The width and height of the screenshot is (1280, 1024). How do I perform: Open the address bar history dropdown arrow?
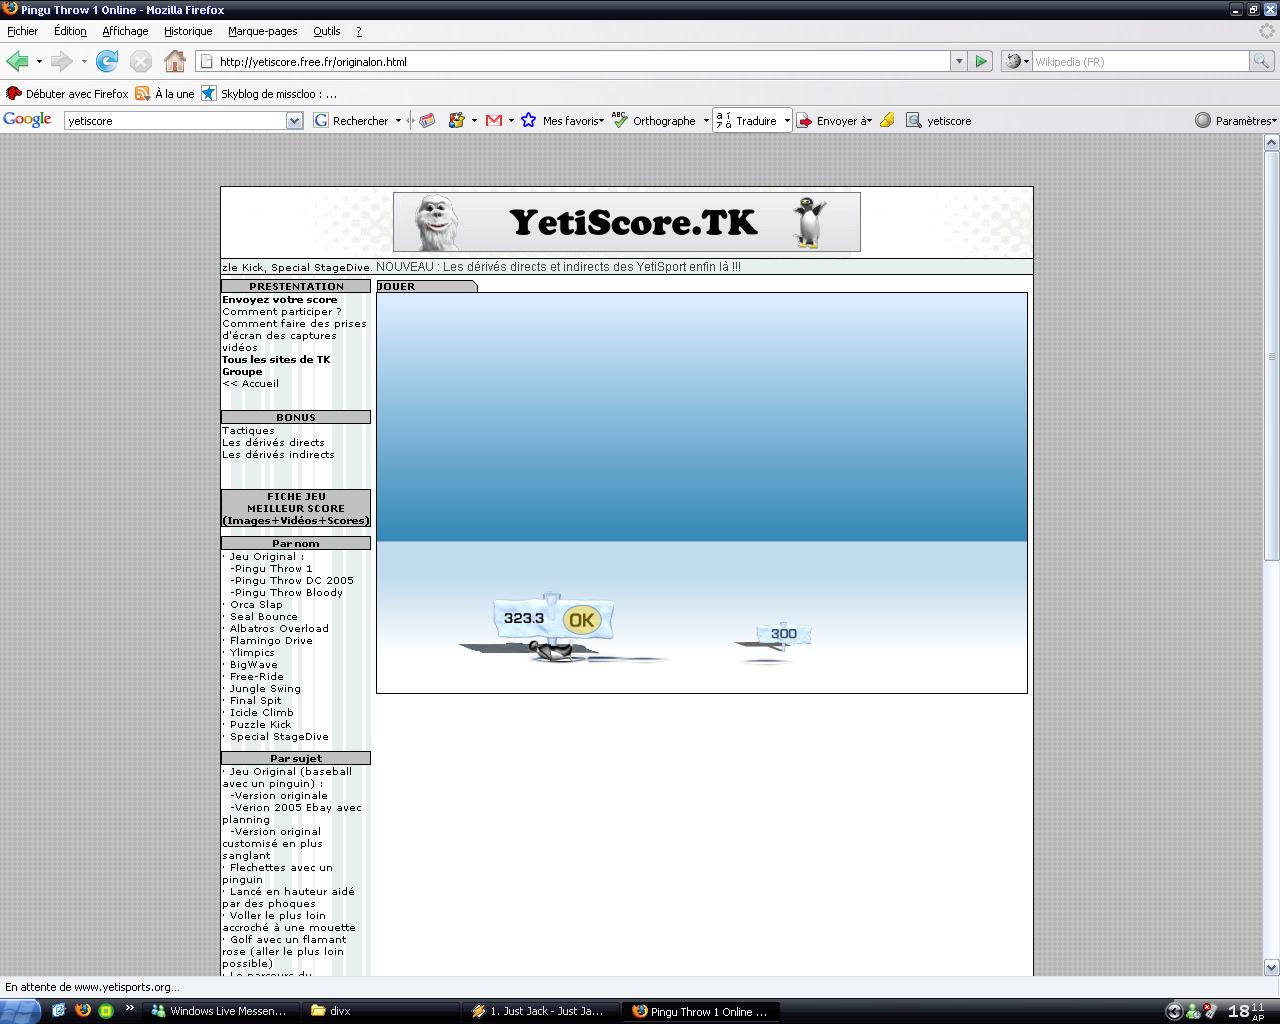click(959, 61)
